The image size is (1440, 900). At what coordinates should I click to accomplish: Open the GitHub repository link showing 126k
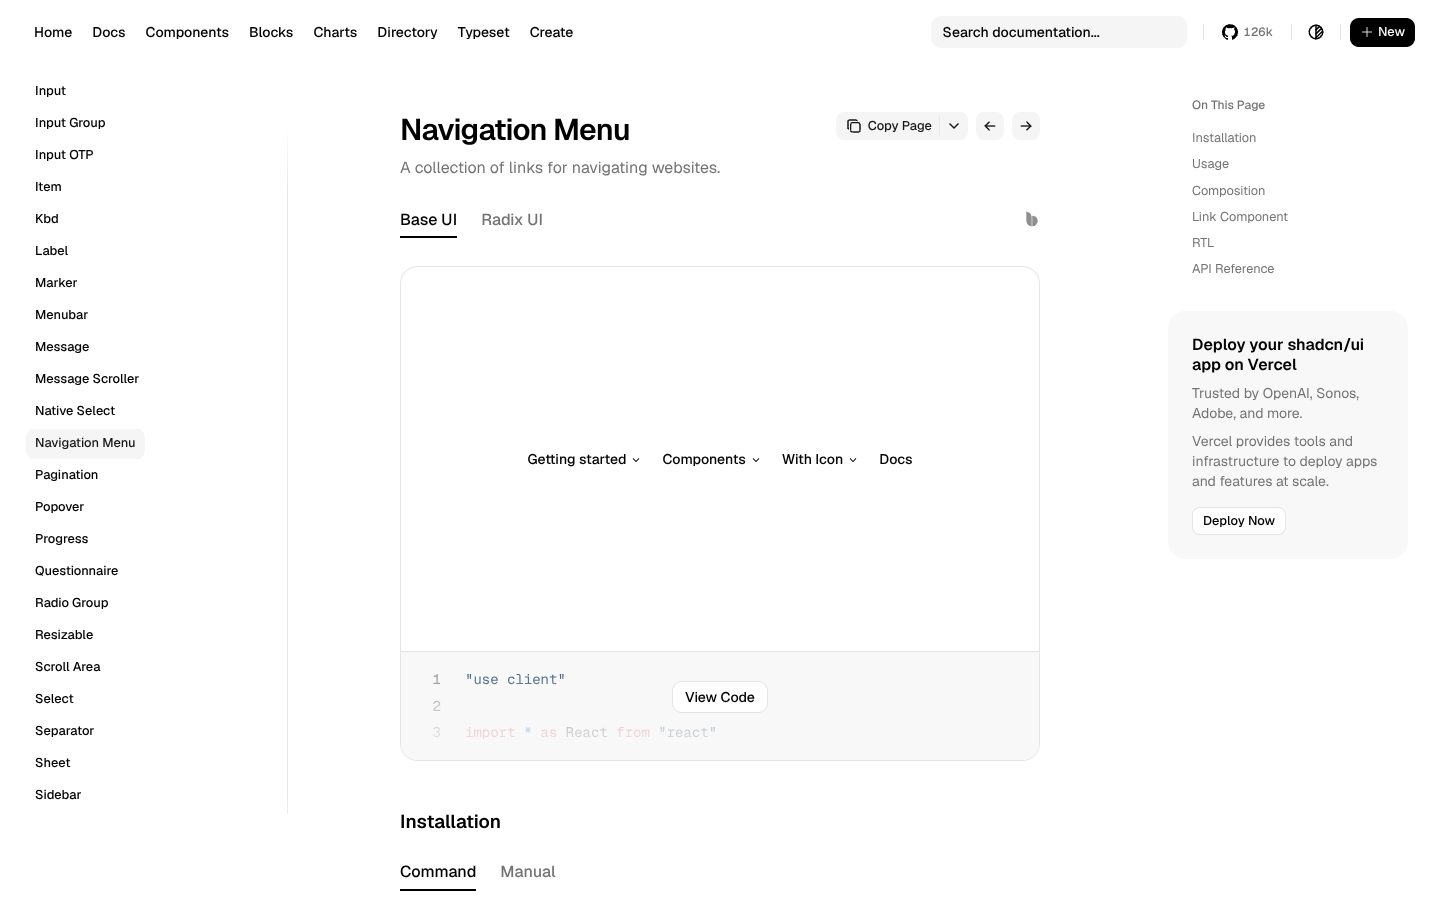1247,32
